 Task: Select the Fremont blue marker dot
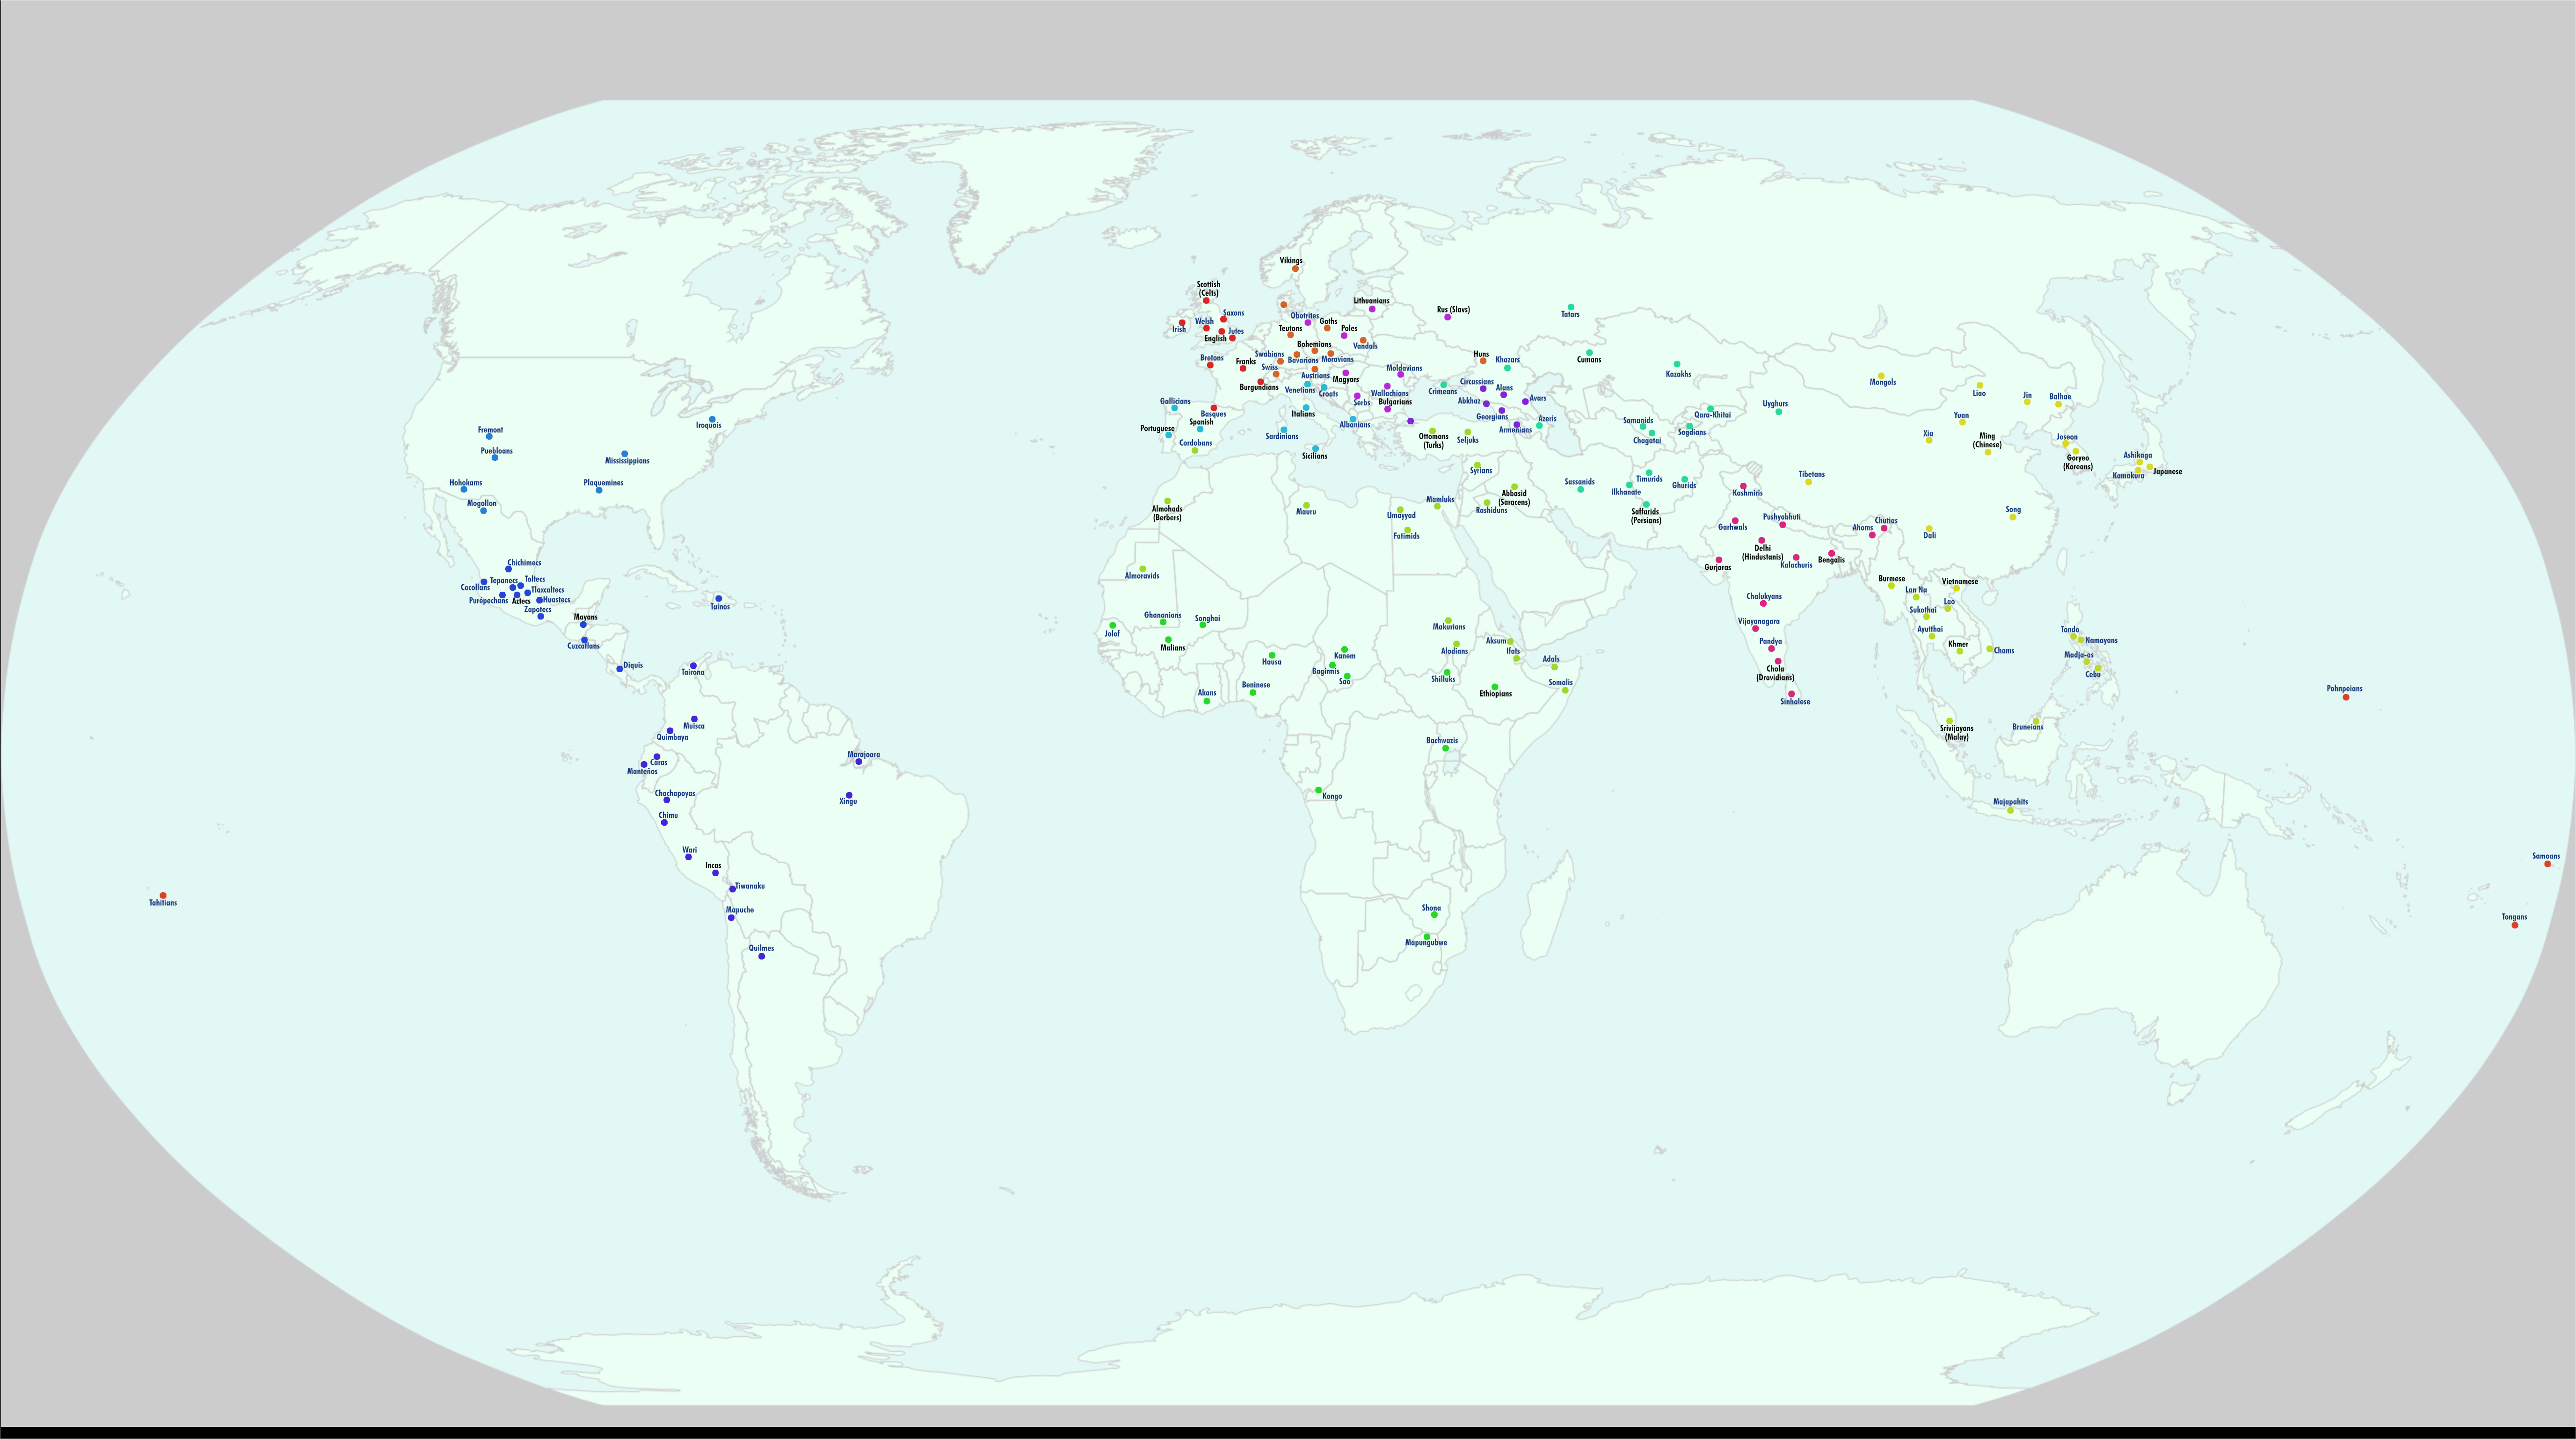click(x=489, y=437)
